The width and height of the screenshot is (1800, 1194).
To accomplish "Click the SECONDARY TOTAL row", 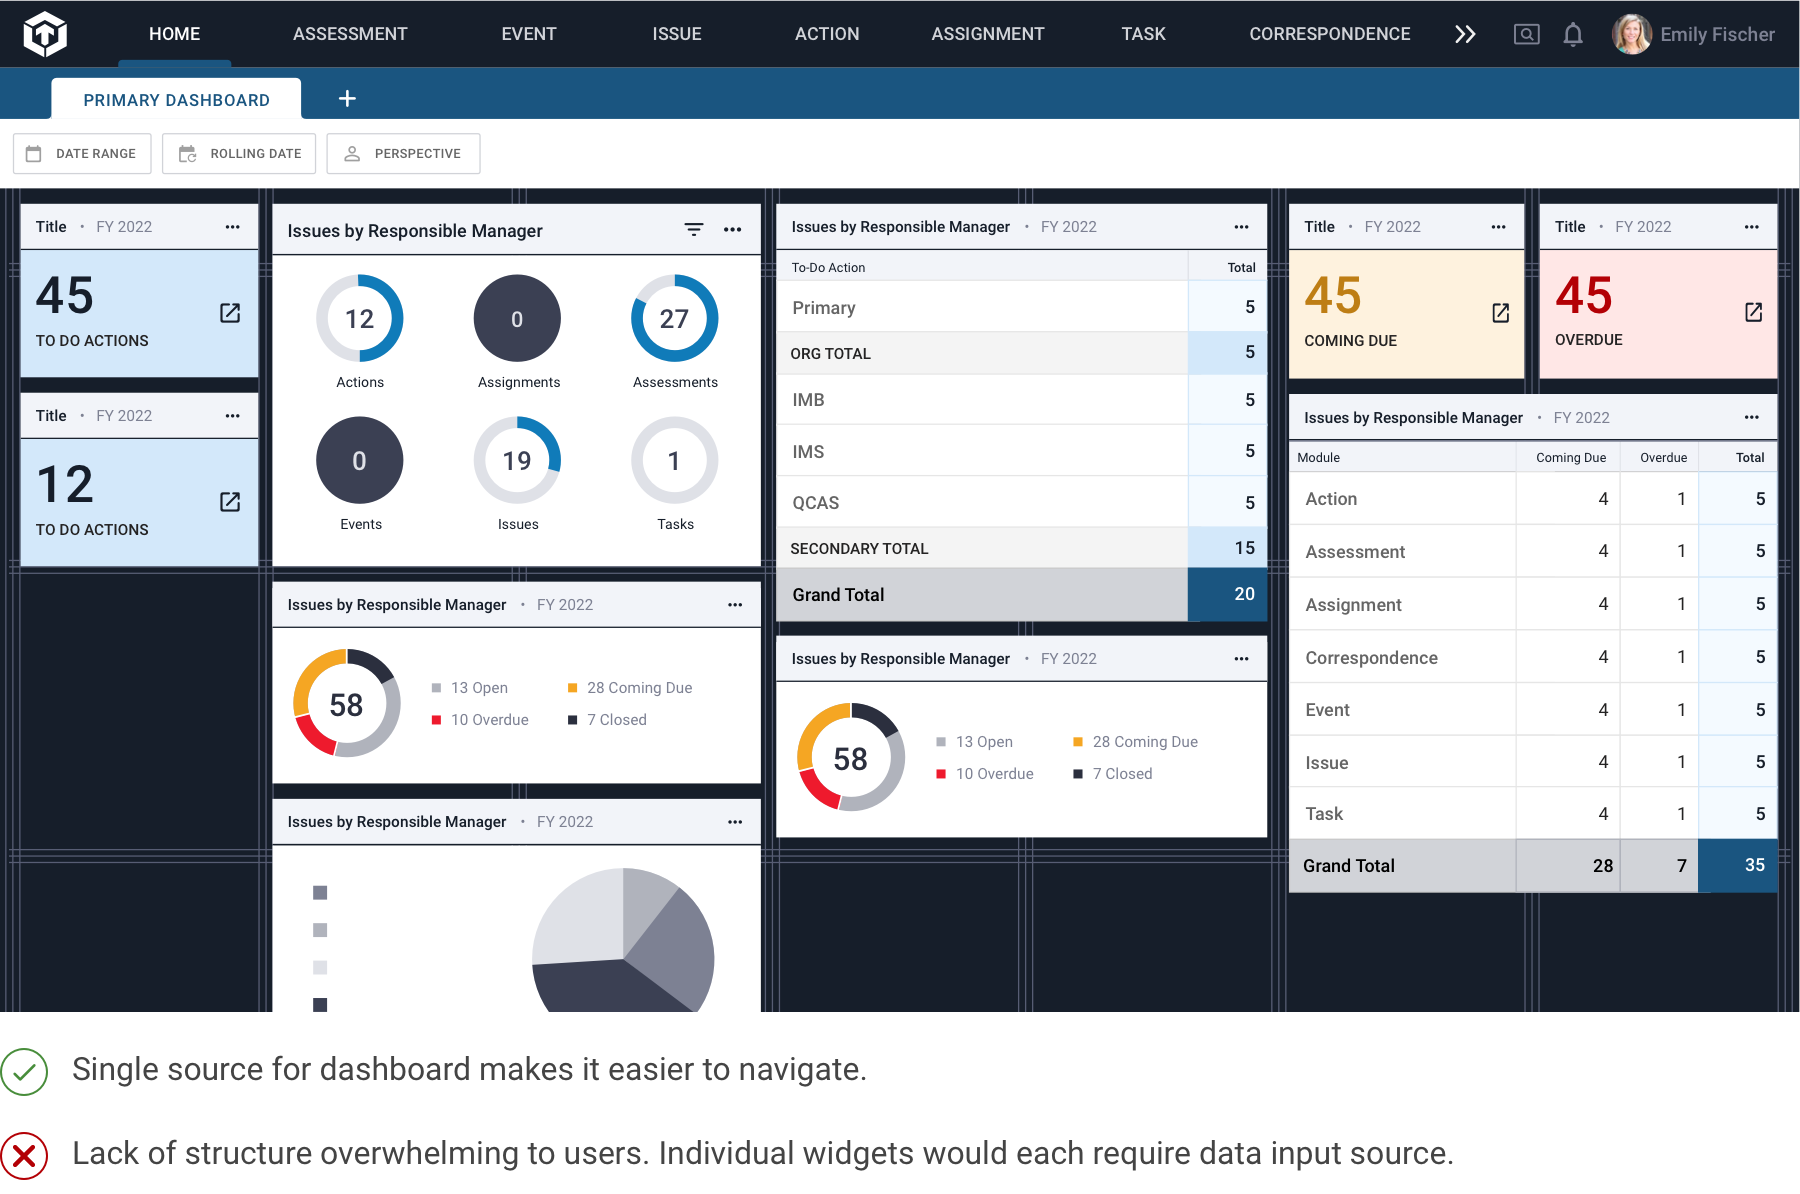I will pos(1022,548).
